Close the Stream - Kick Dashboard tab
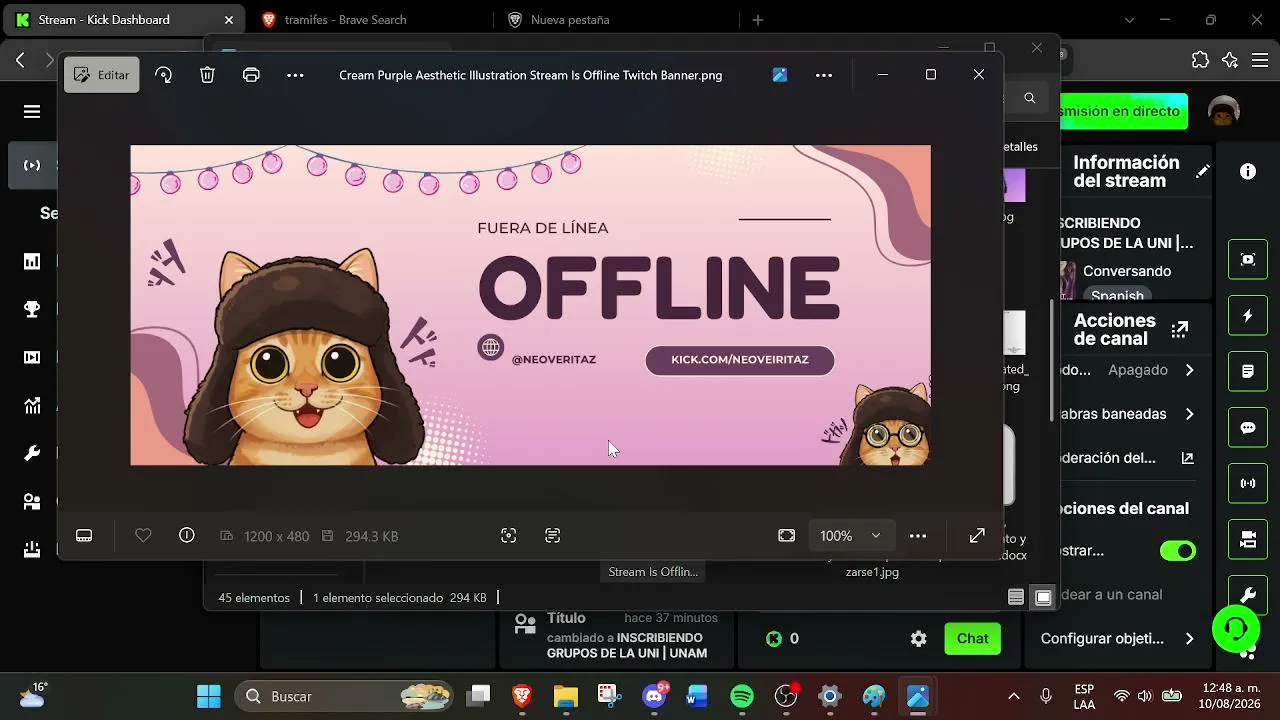This screenshot has width=1280, height=720. pos(229,20)
